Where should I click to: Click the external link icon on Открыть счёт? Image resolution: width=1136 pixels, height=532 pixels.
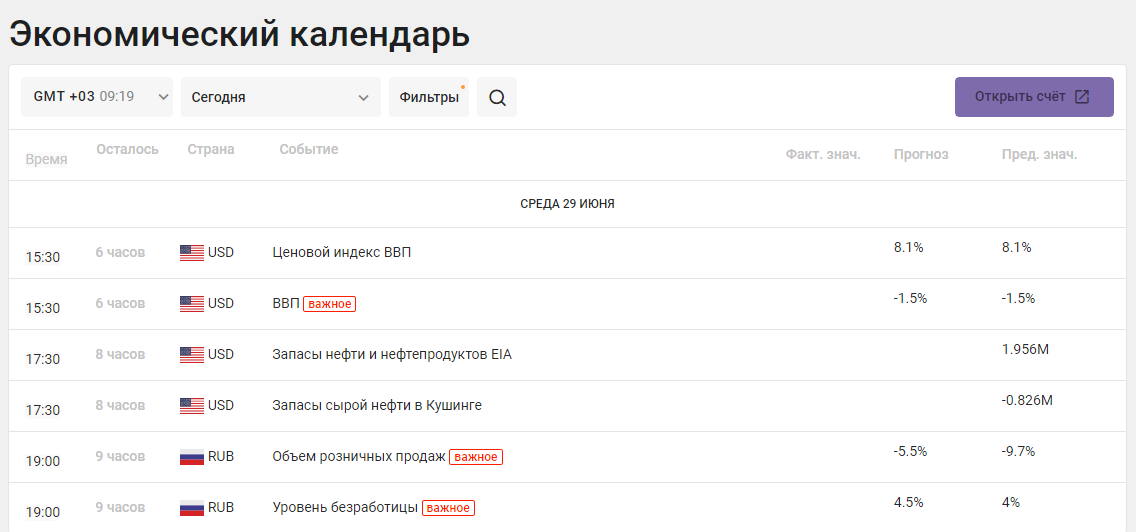(1082, 97)
